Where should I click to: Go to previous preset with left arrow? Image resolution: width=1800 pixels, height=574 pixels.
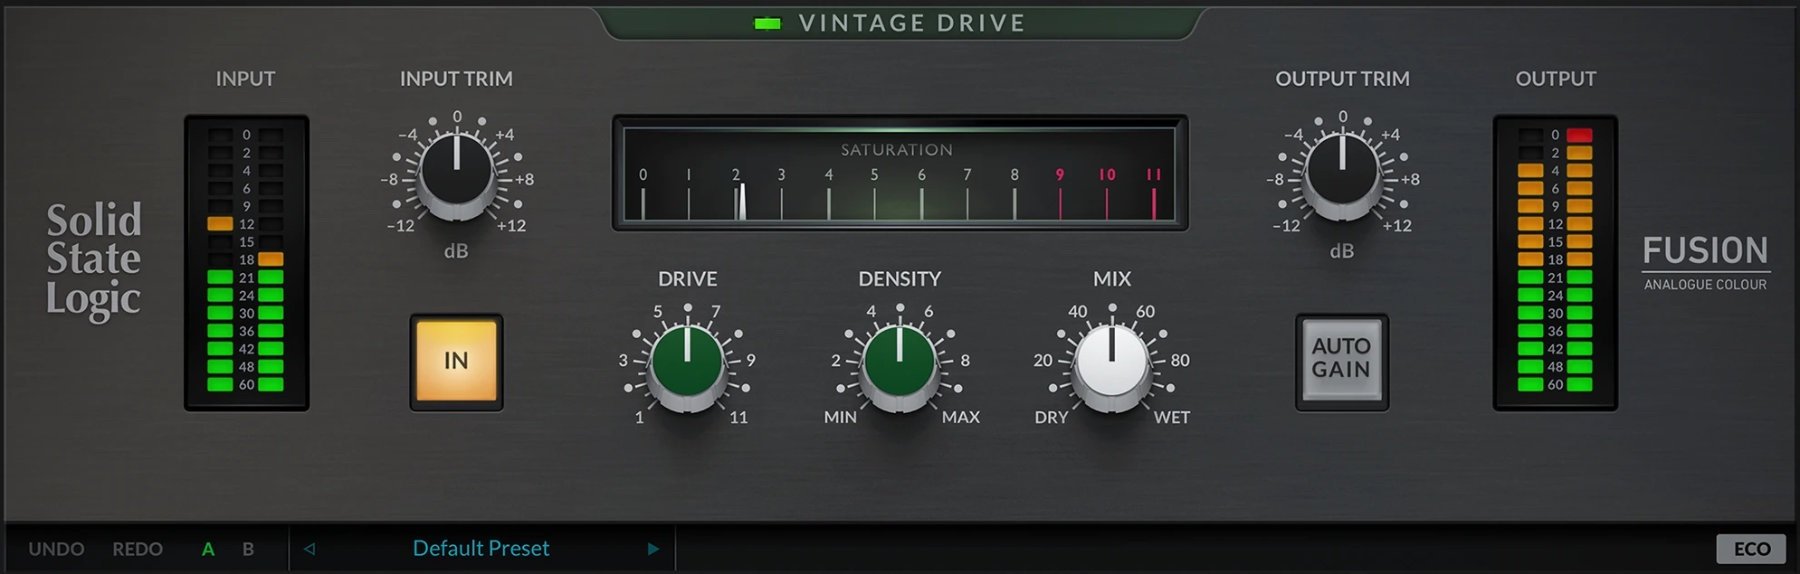tap(309, 548)
